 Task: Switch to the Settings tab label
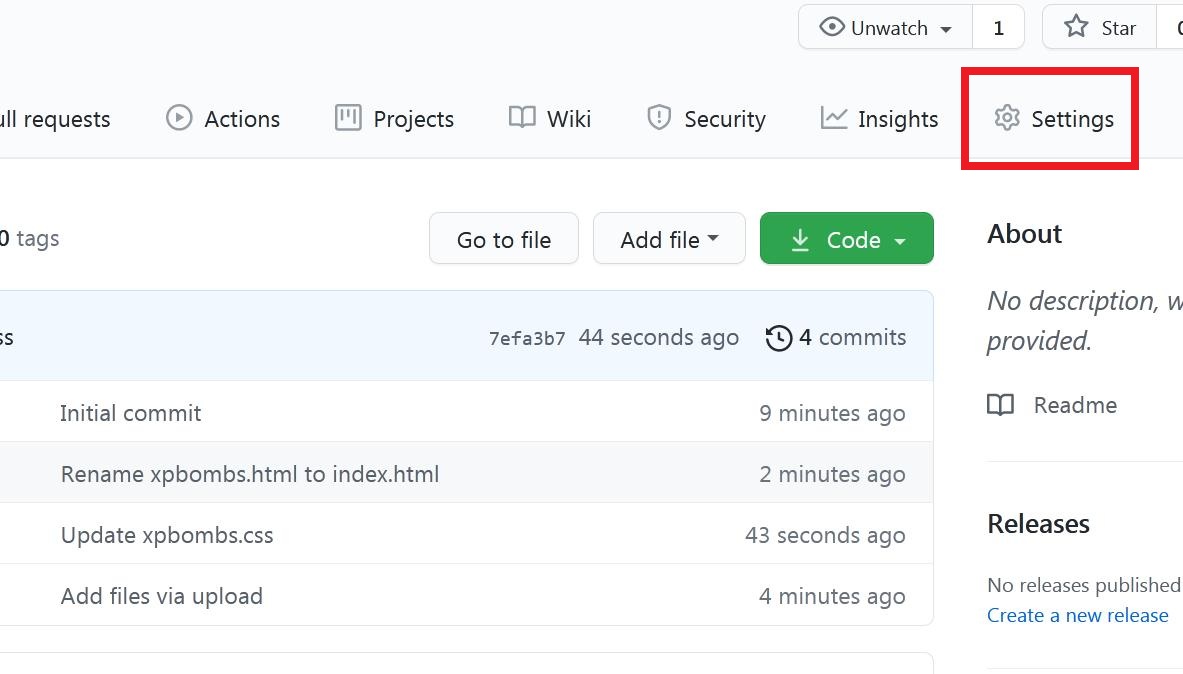click(1072, 119)
